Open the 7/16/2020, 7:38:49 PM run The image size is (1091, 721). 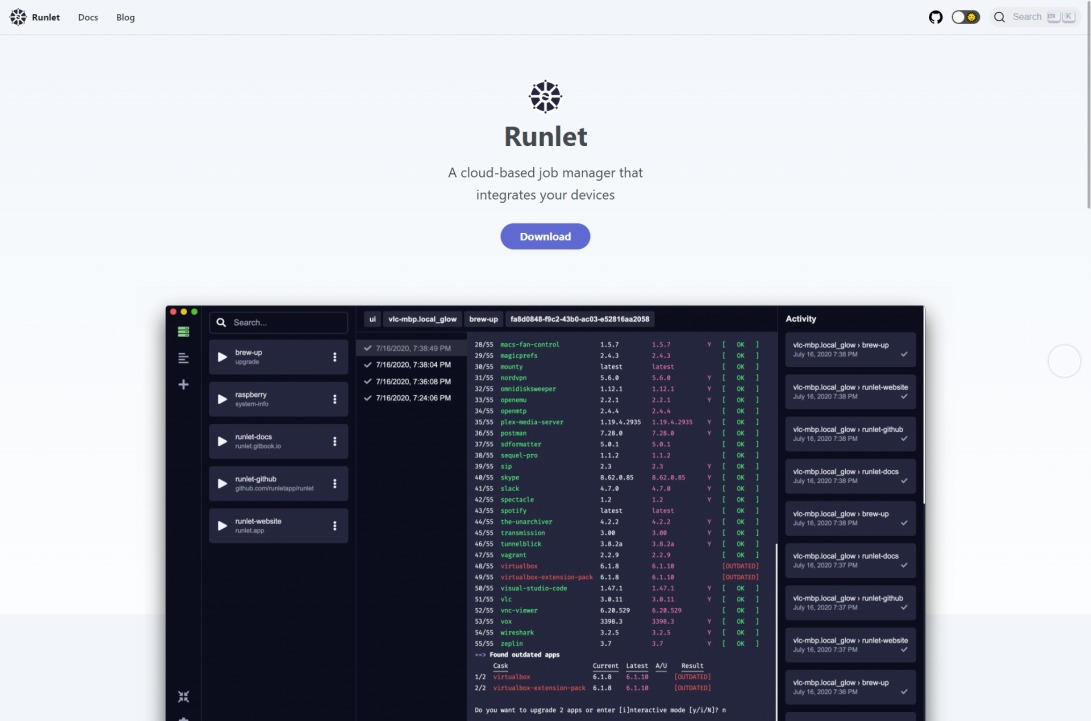411,348
